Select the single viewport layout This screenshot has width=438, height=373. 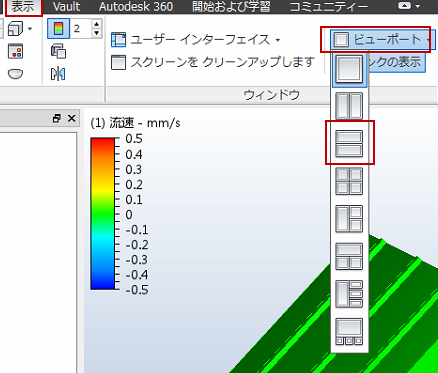point(349,69)
